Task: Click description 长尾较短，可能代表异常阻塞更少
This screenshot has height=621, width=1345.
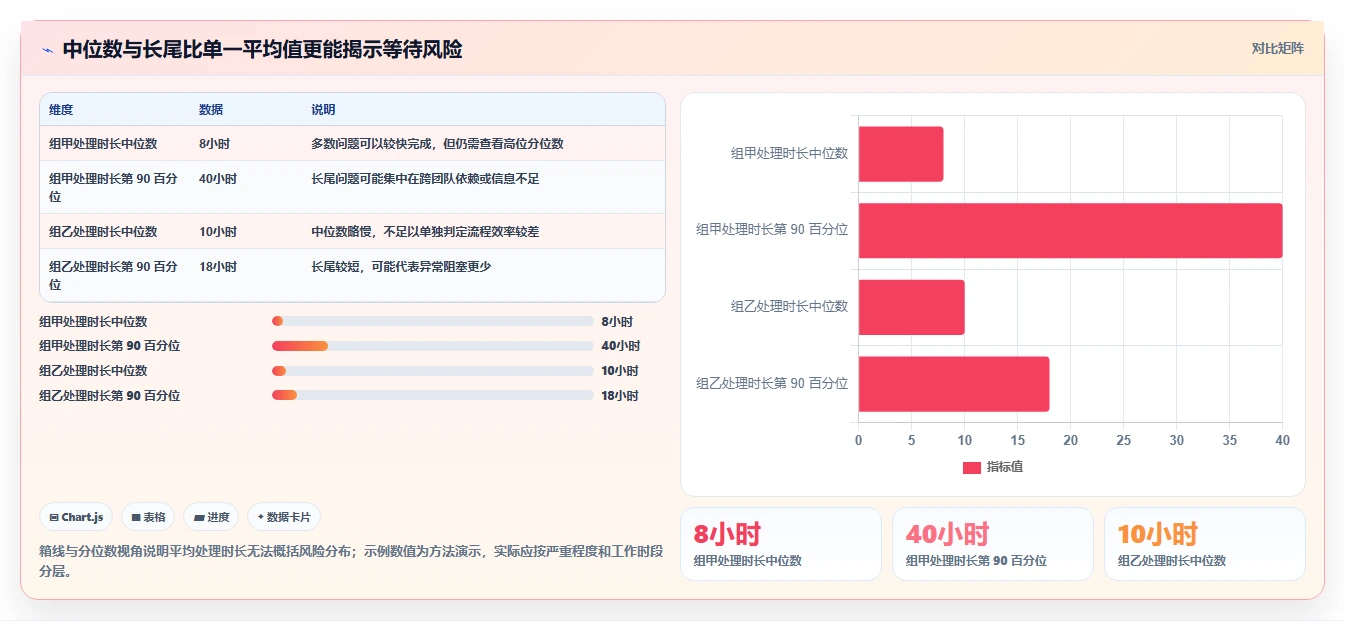Action: pyautogui.click(x=401, y=266)
